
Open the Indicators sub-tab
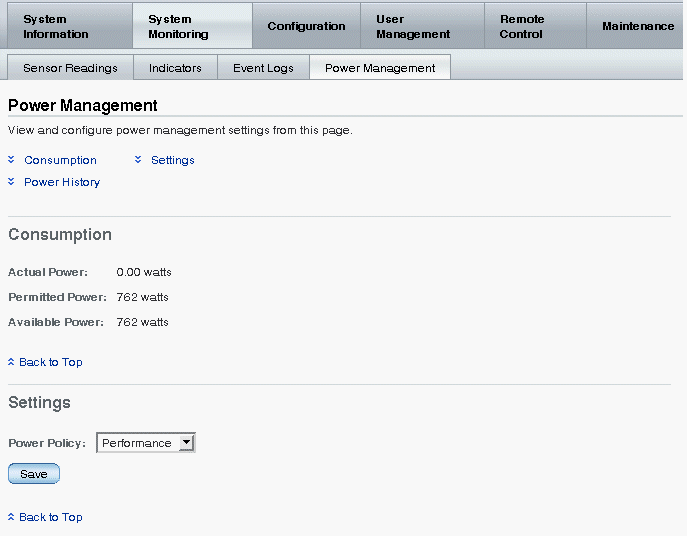click(175, 68)
